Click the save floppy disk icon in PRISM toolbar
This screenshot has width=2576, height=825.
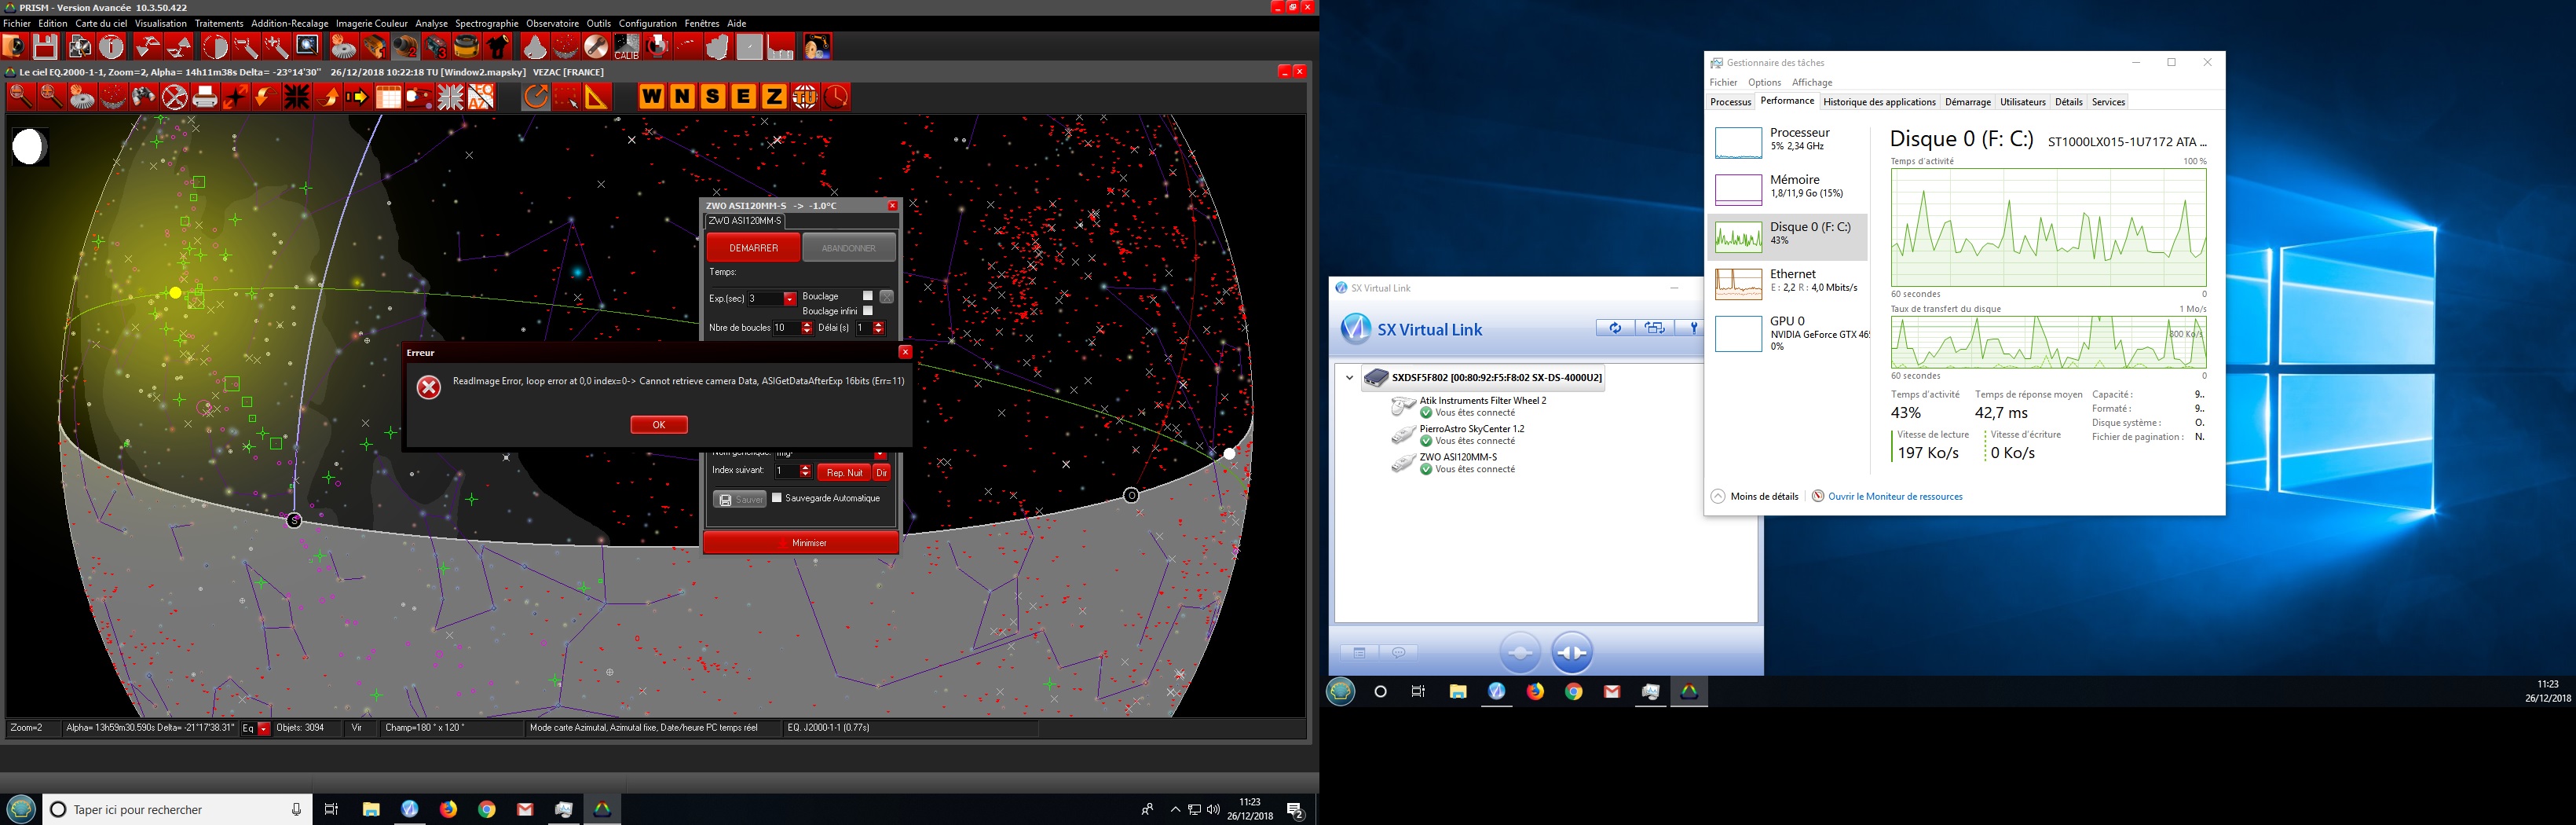point(45,47)
